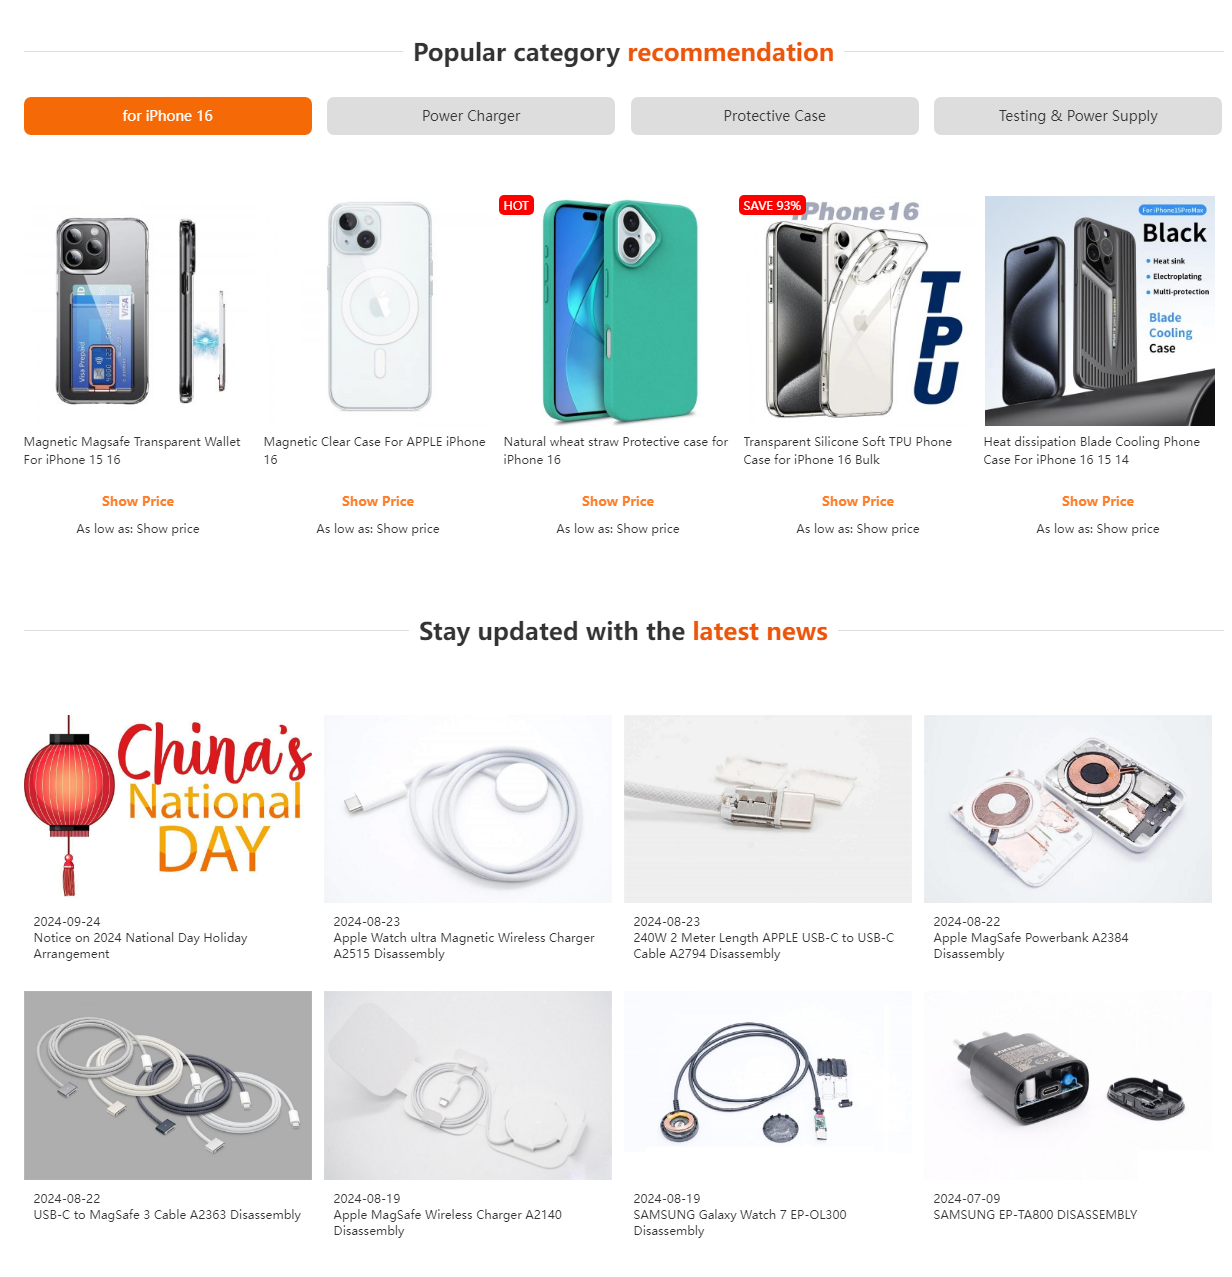Viewport: 1232px width, 1277px height.
Task: Click Show Price under Magnetic Magsafe Wallet
Action: pyautogui.click(x=138, y=501)
